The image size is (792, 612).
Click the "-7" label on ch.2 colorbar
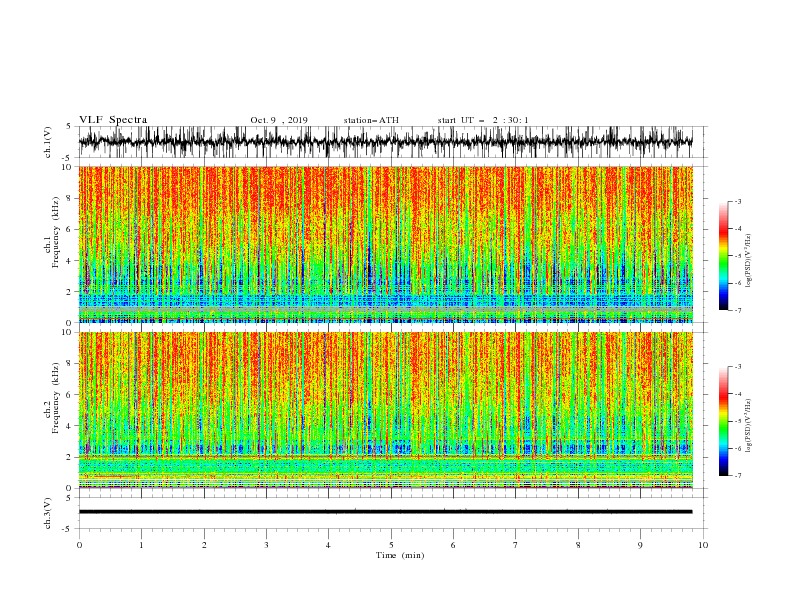[x=738, y=476]
